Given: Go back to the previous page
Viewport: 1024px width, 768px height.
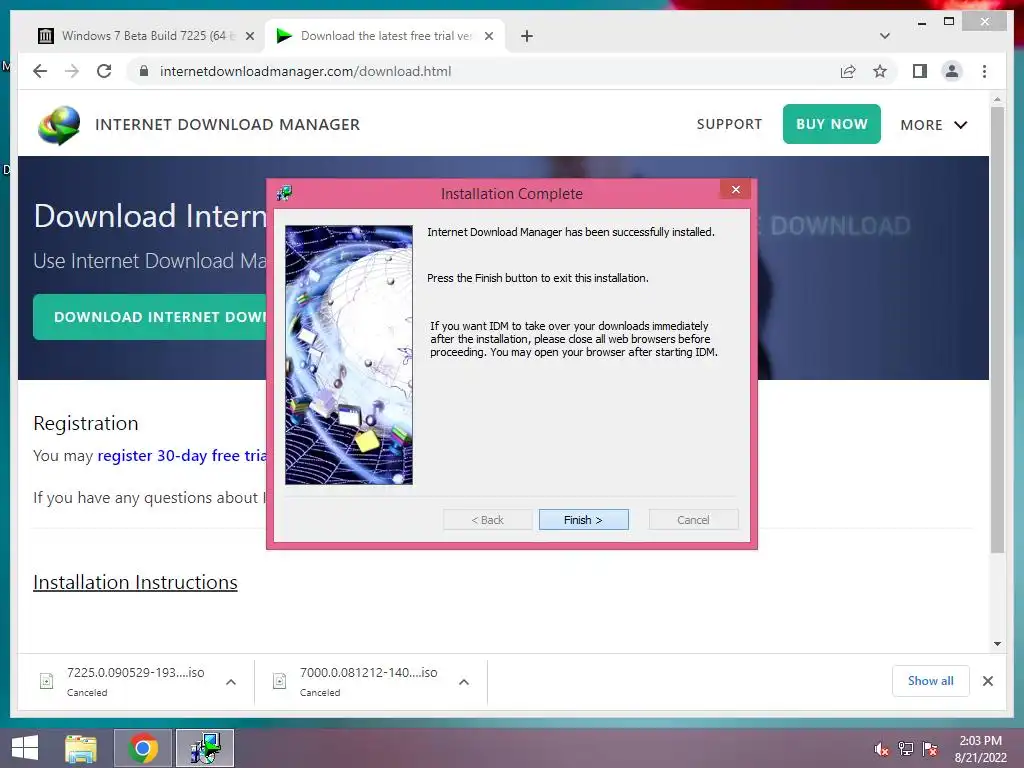Looking at the screenshot, I should point(40,71).
